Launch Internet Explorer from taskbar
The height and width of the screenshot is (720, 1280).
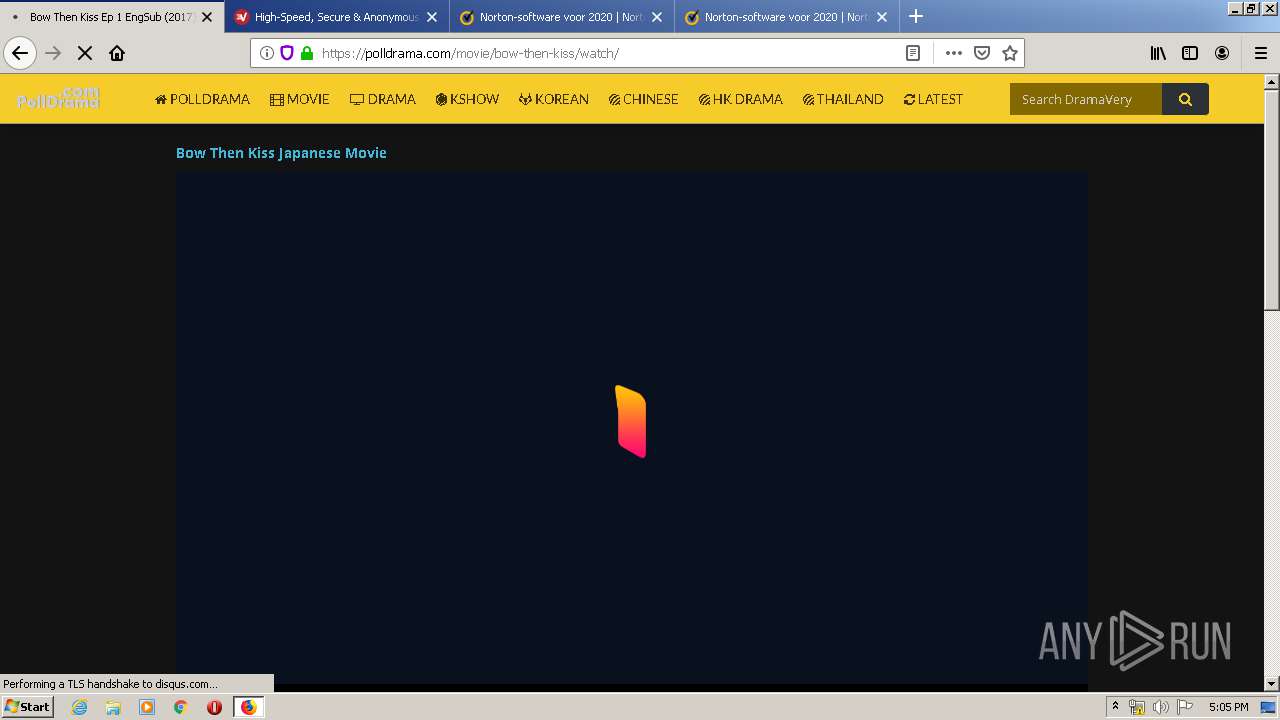[80, 707]
